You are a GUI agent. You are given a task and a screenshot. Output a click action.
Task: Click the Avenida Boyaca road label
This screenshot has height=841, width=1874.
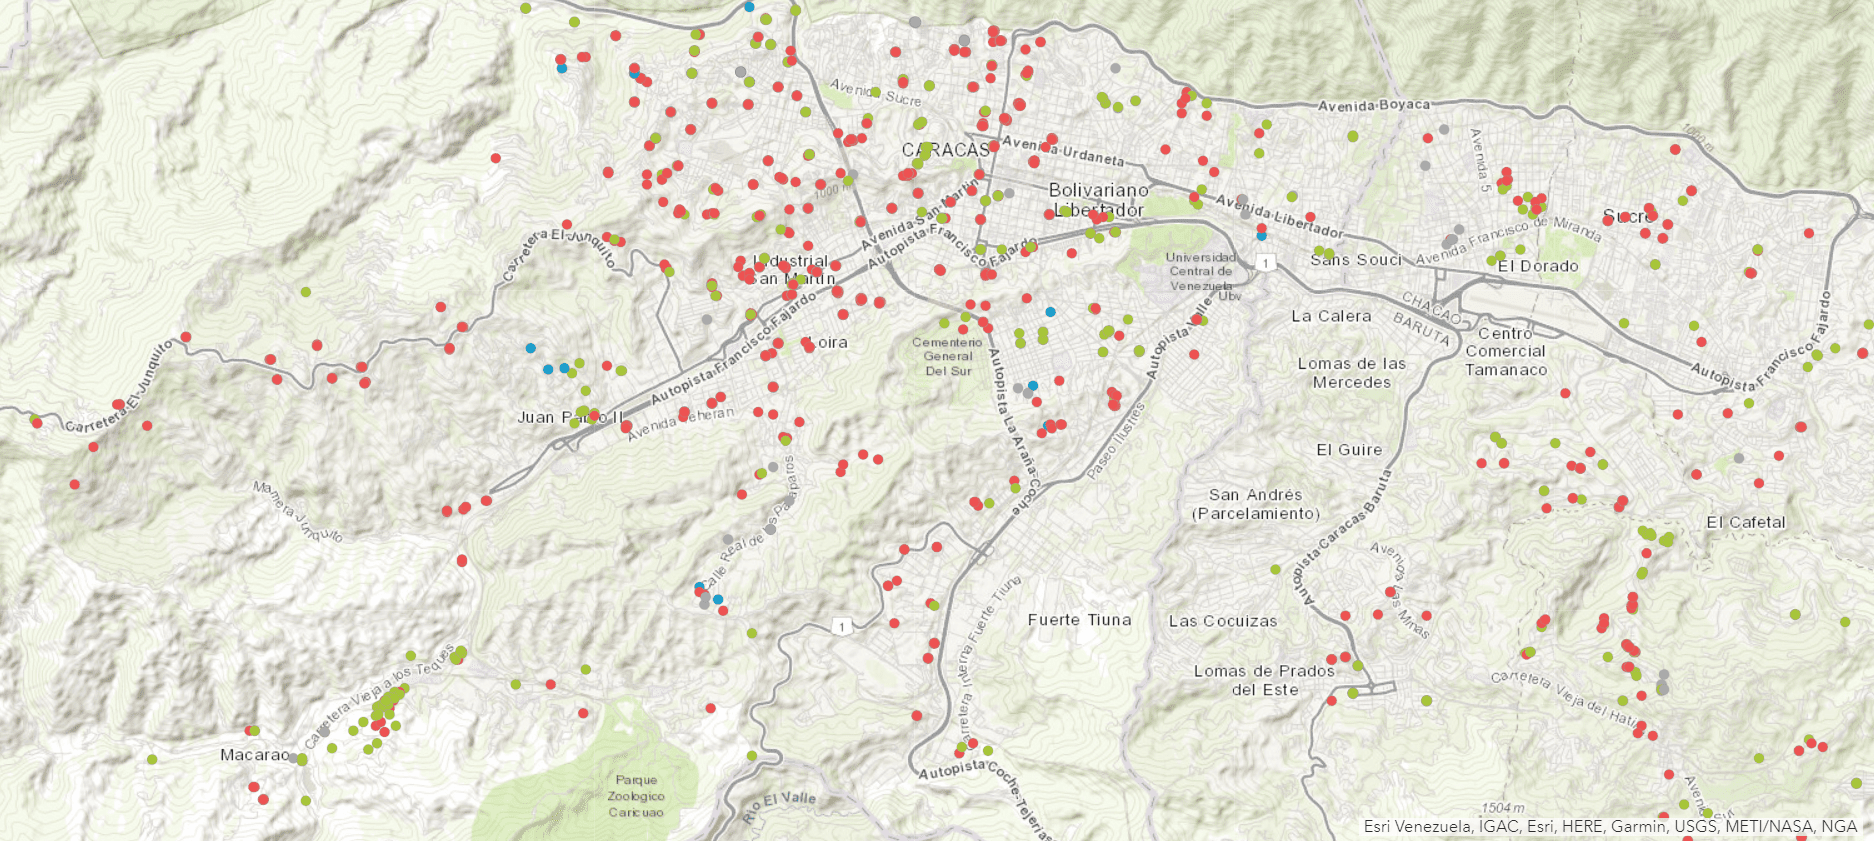click(x=1373, y=105)
